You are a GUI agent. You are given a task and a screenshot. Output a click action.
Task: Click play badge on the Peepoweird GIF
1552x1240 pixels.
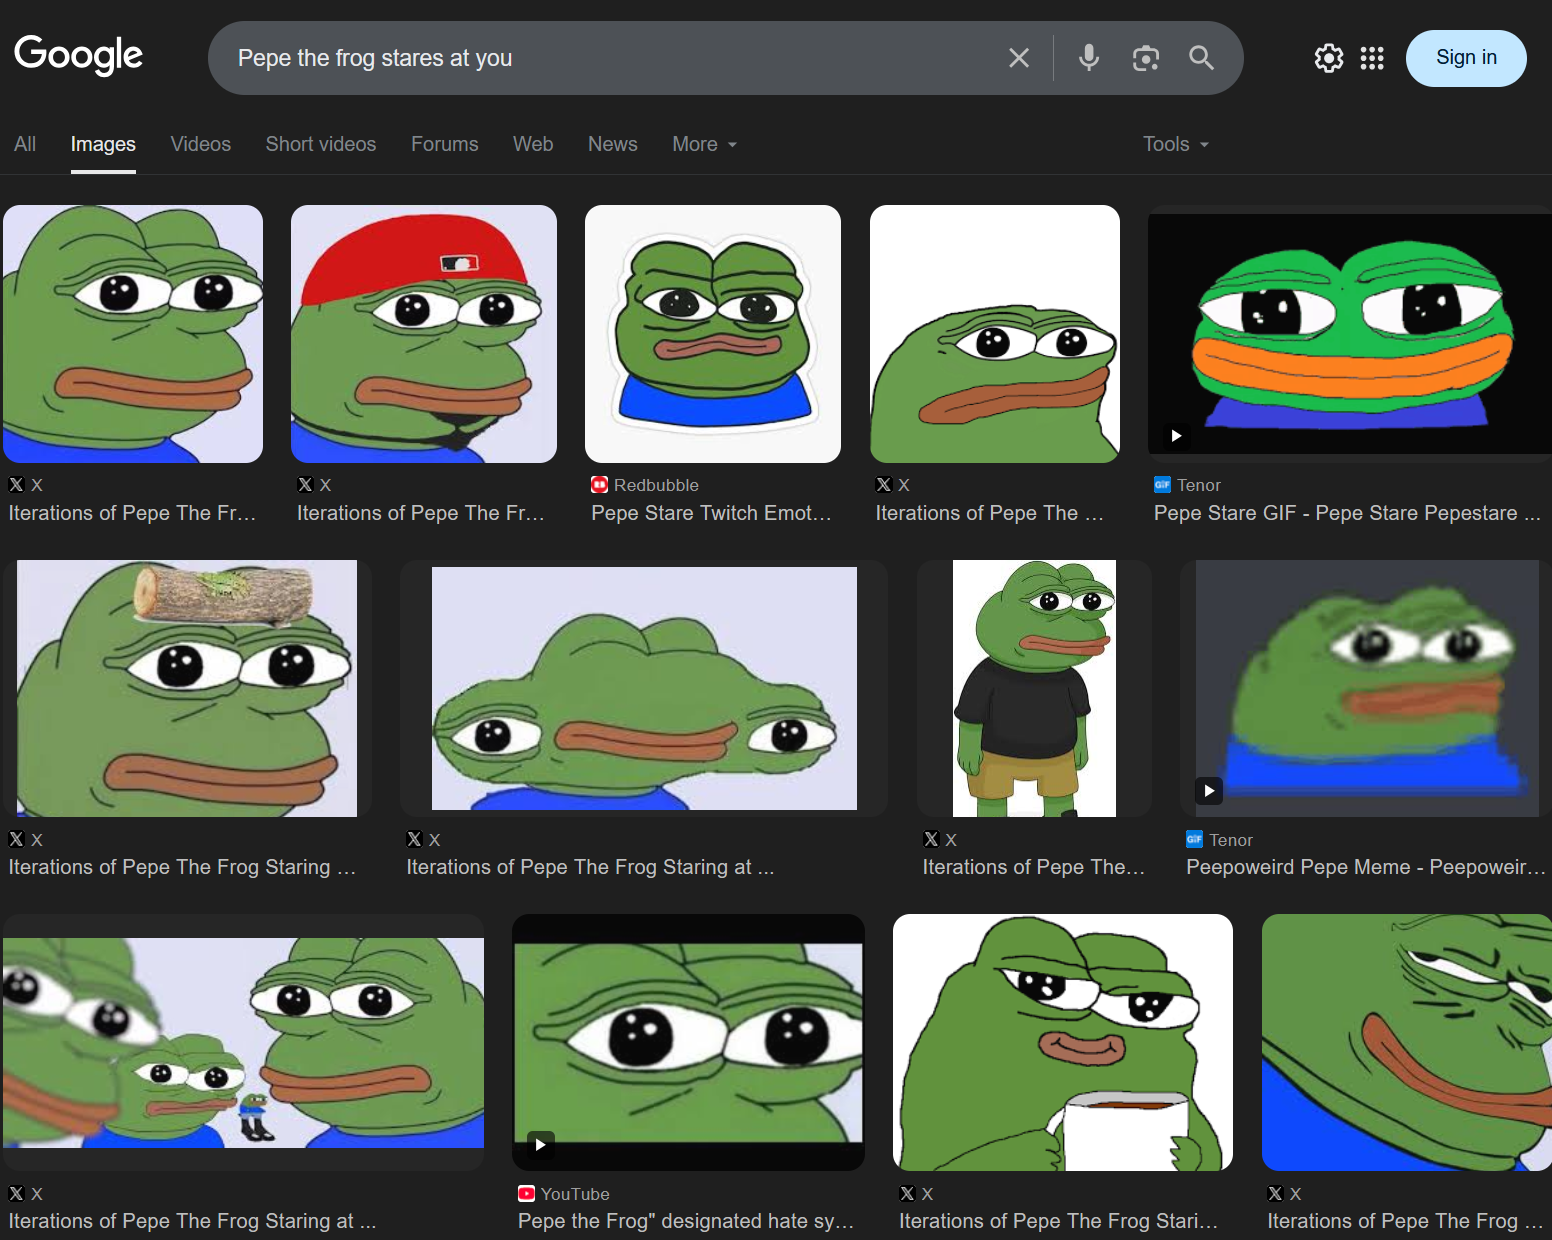click(x=1209, y=791)
